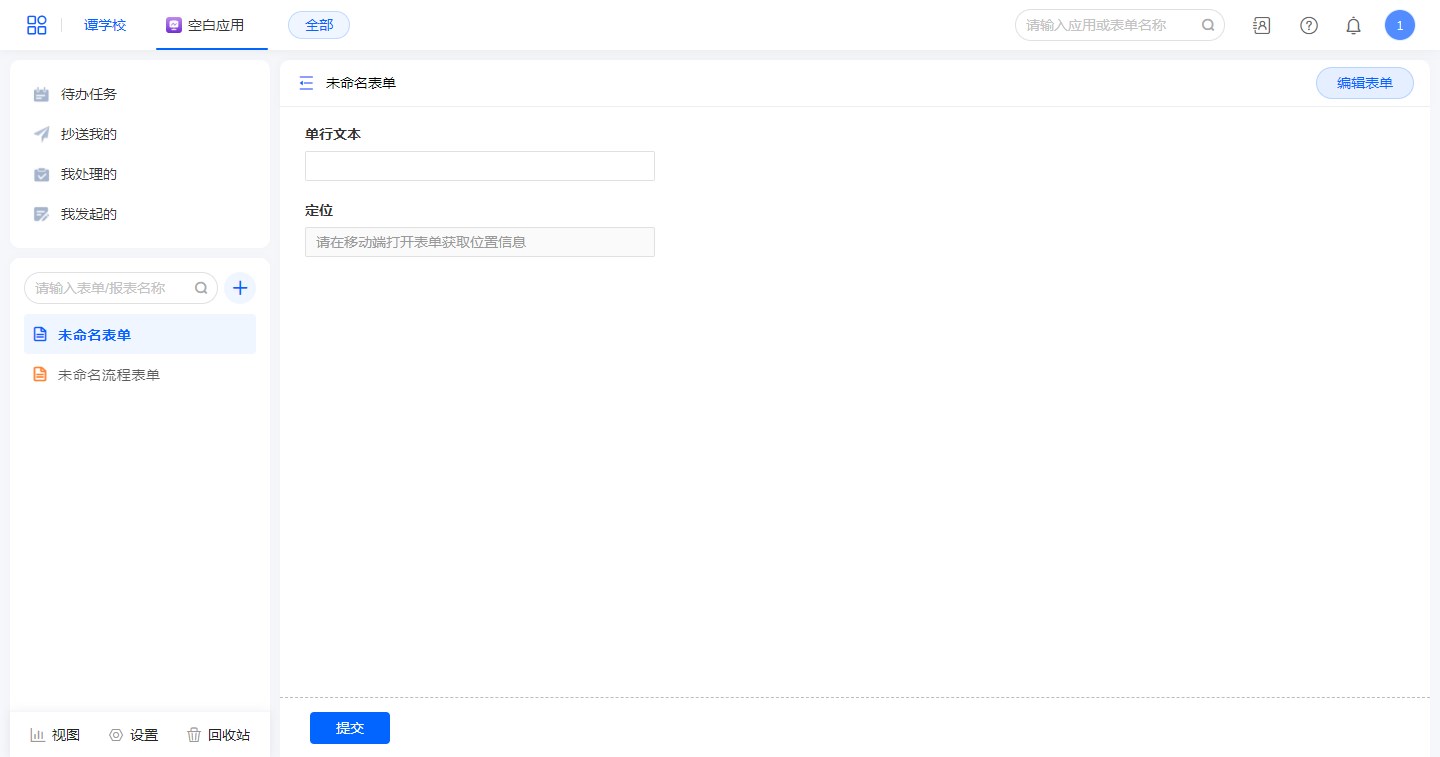Click the contacts address book icon
The width and height of the screenshot is (1440, 757).
pyautogui.click(x=1262, y=26)
